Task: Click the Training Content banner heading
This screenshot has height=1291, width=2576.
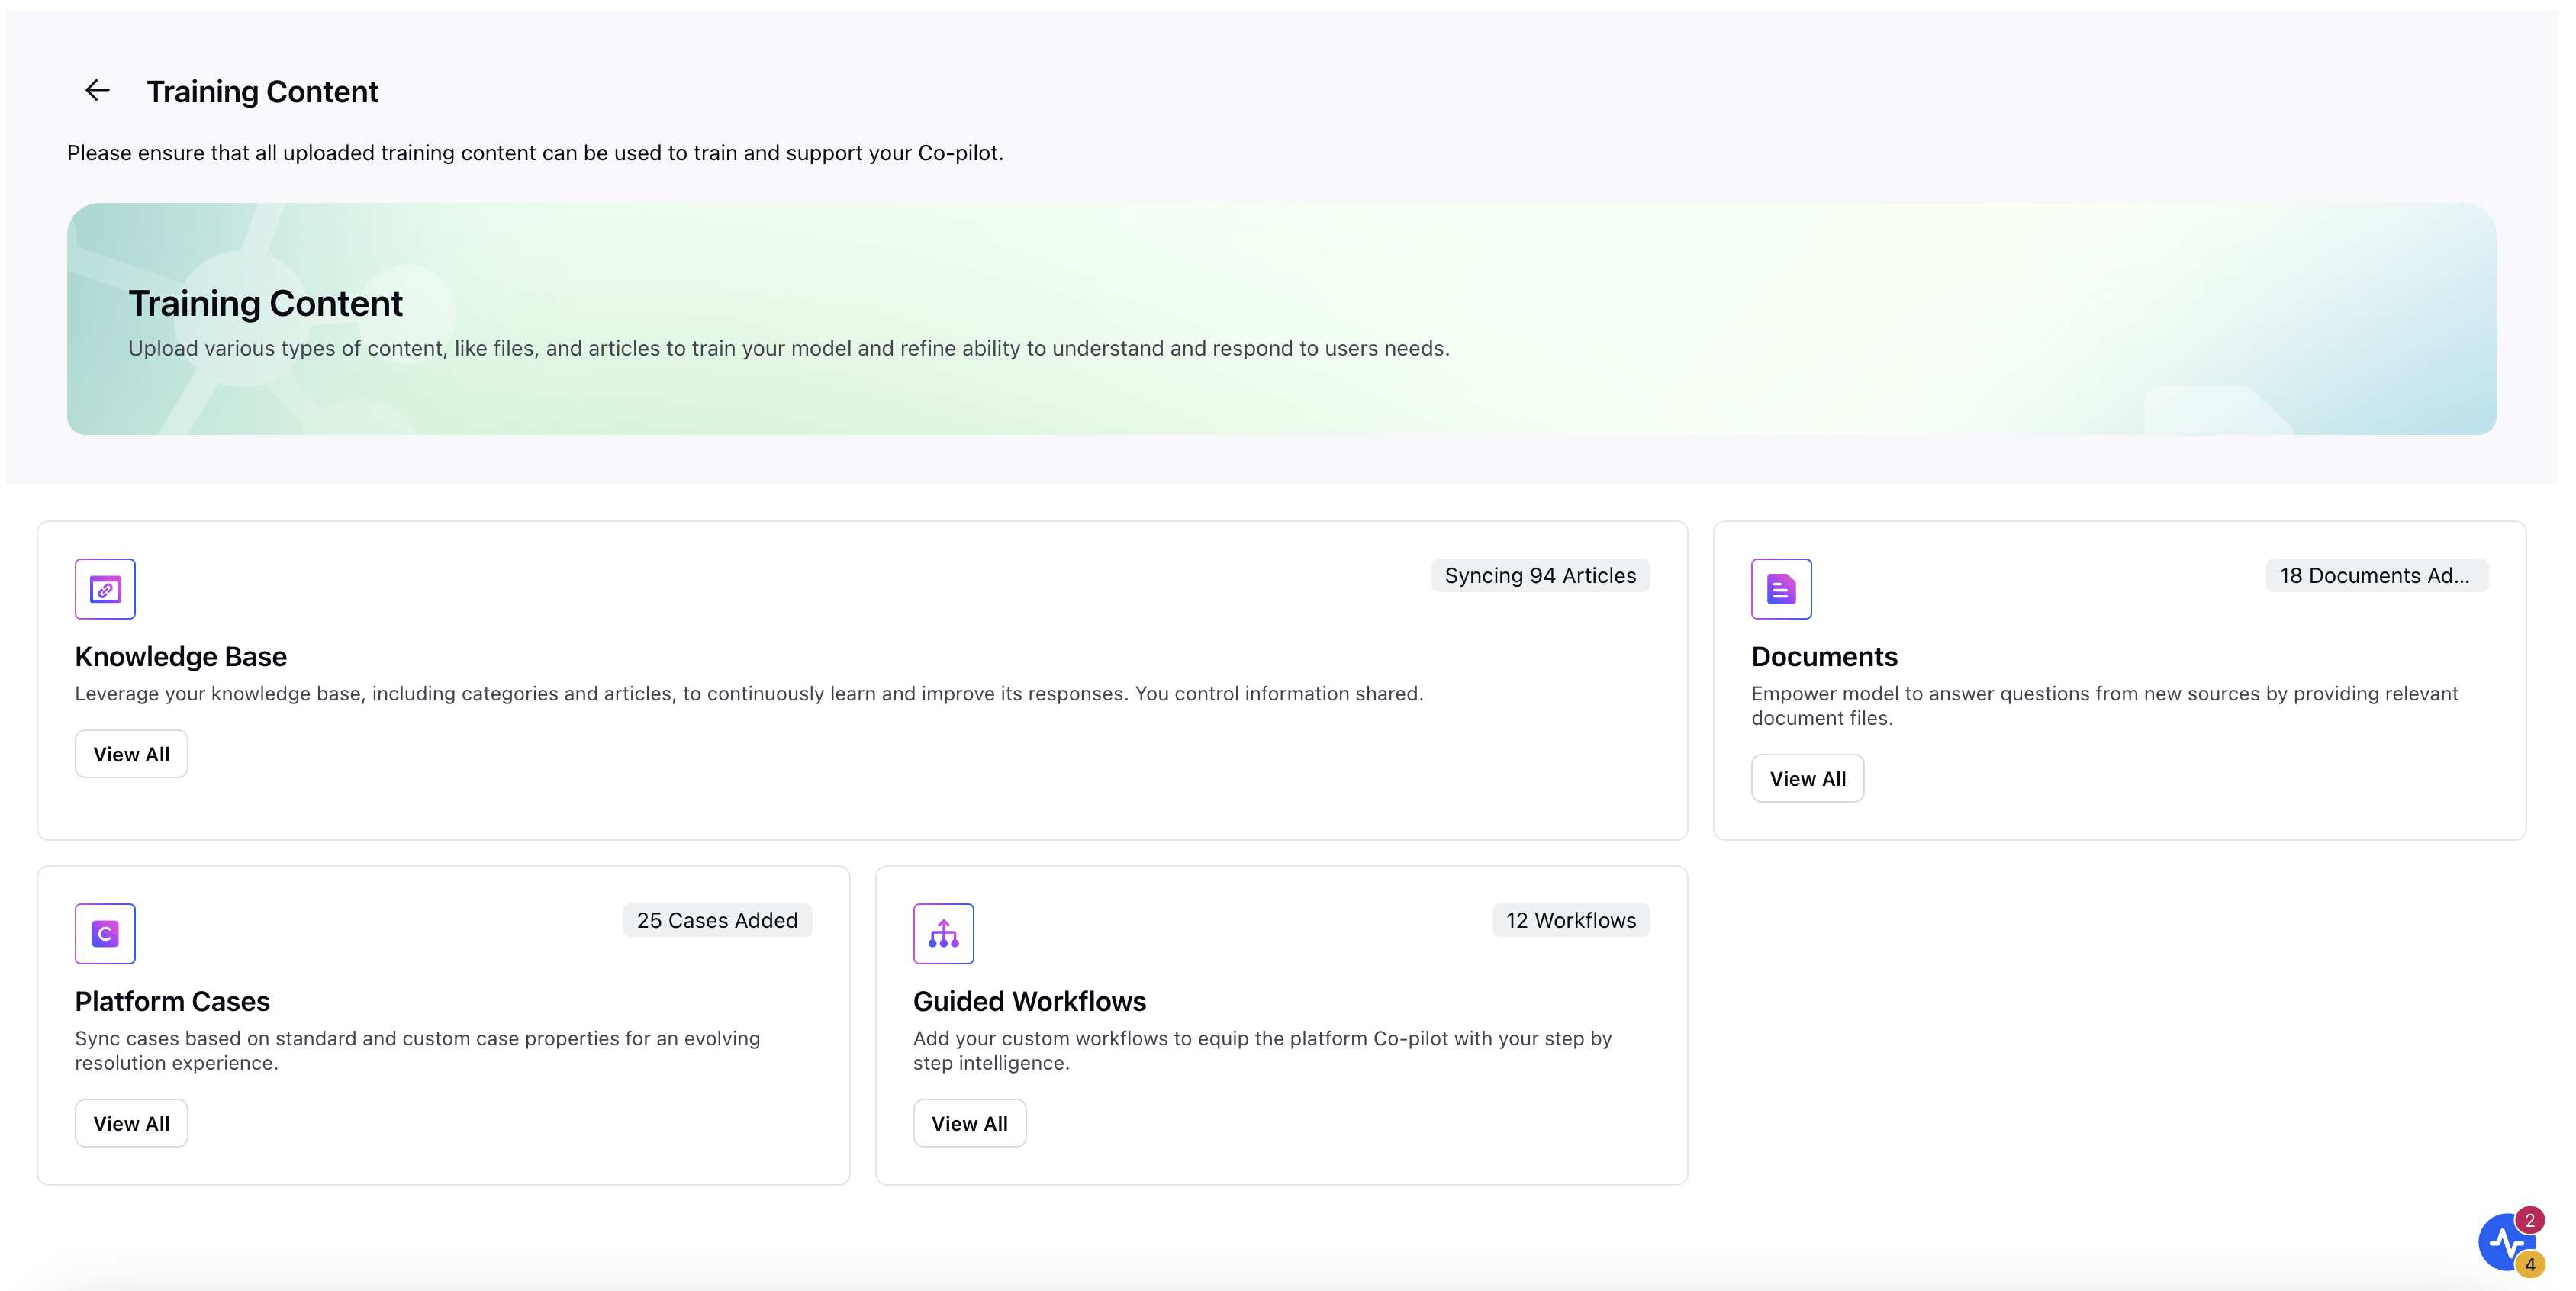Action: (265, 304)
